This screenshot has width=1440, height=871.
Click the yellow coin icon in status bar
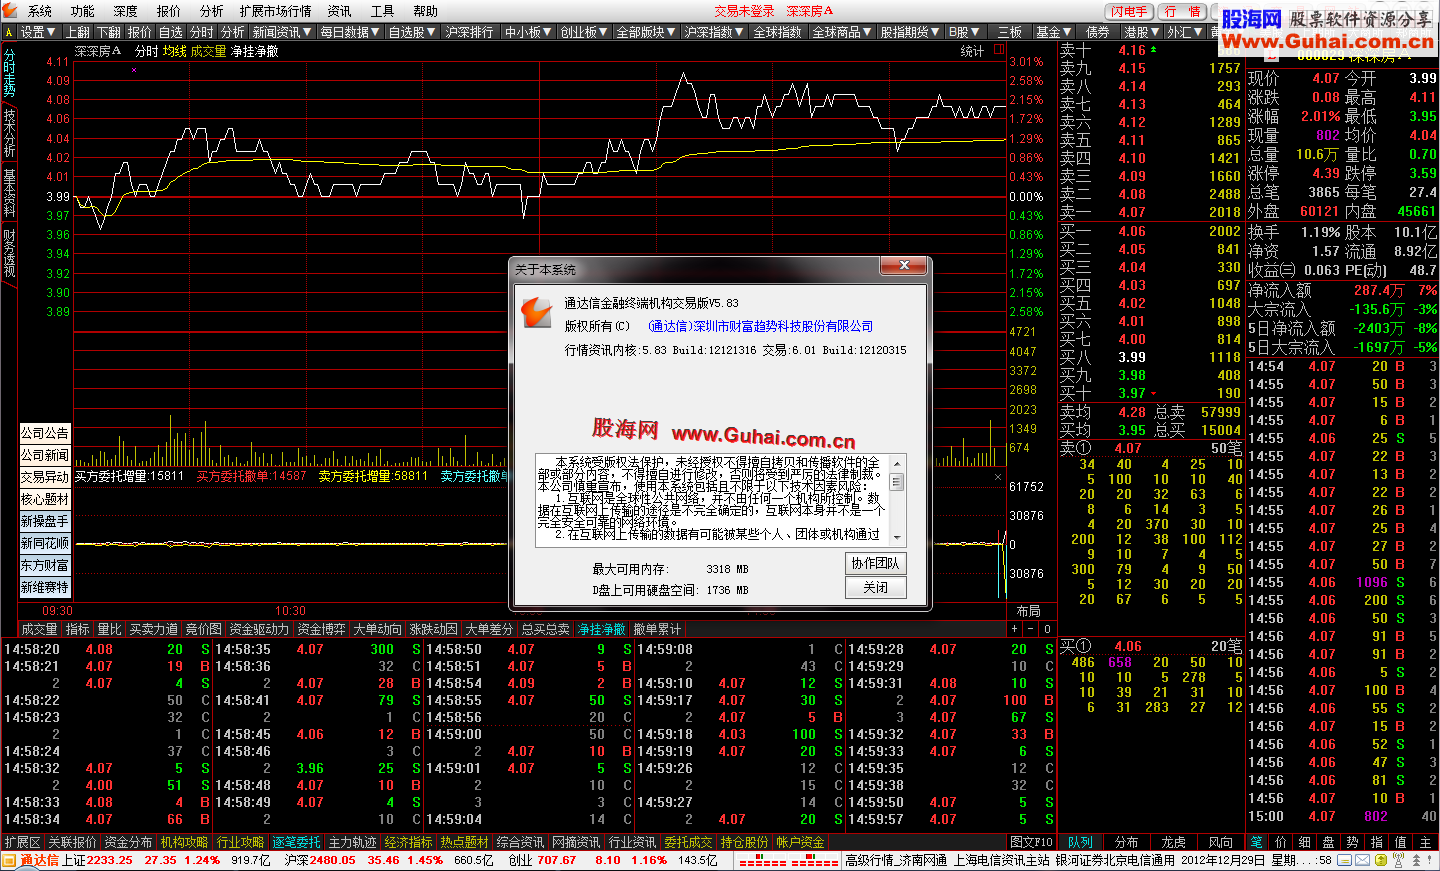pyautogui.click(x=1381, y=860)
